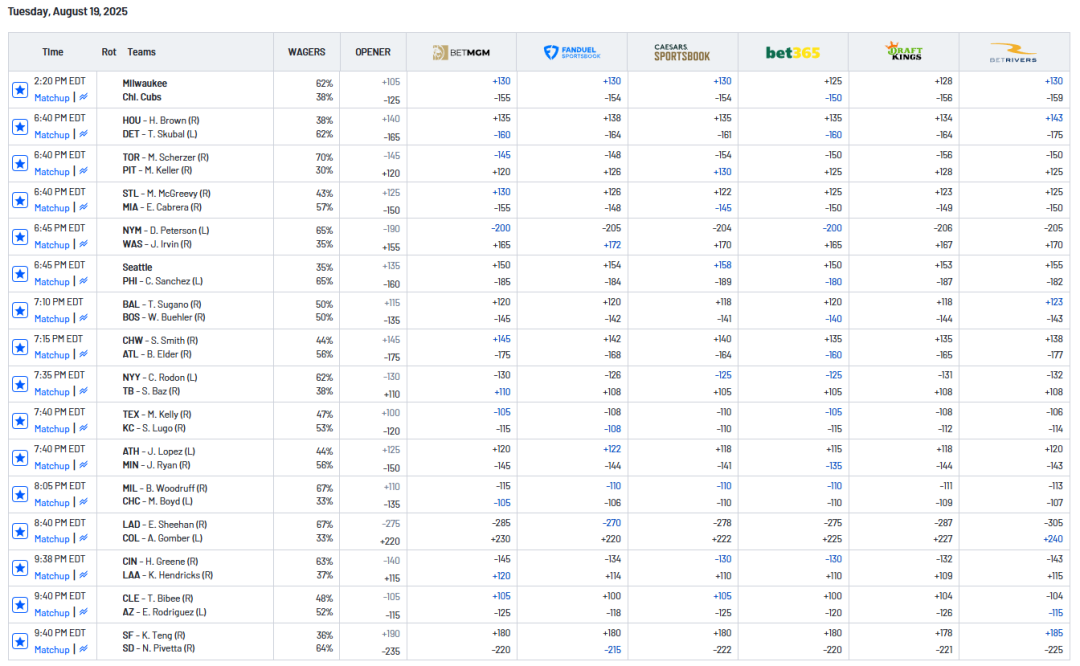Click star icon for CLE vs AZ game
Screen dimensions: 1080x666
[x=20, y=605]
